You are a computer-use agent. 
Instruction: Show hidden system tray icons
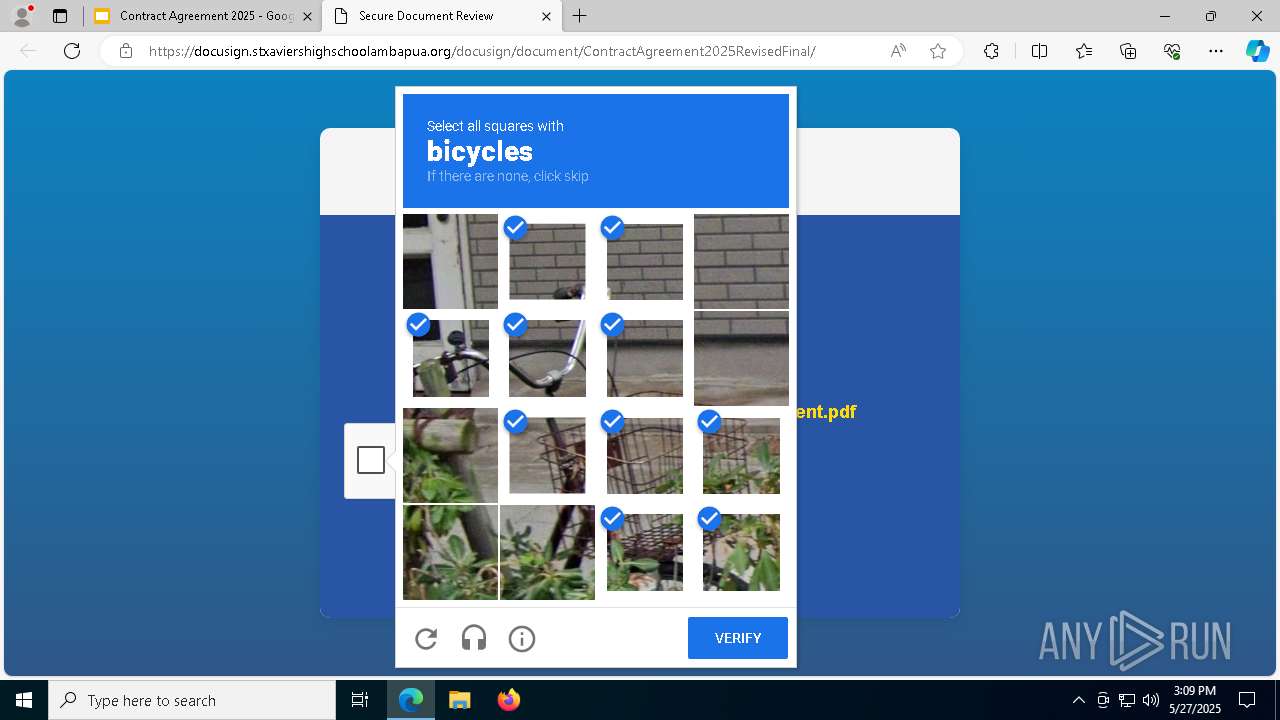coord(1078,700)
